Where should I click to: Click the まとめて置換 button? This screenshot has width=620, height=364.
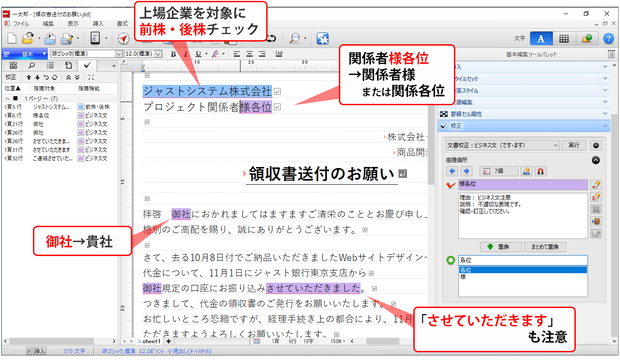pyautogui.click(x=545, y=247)
